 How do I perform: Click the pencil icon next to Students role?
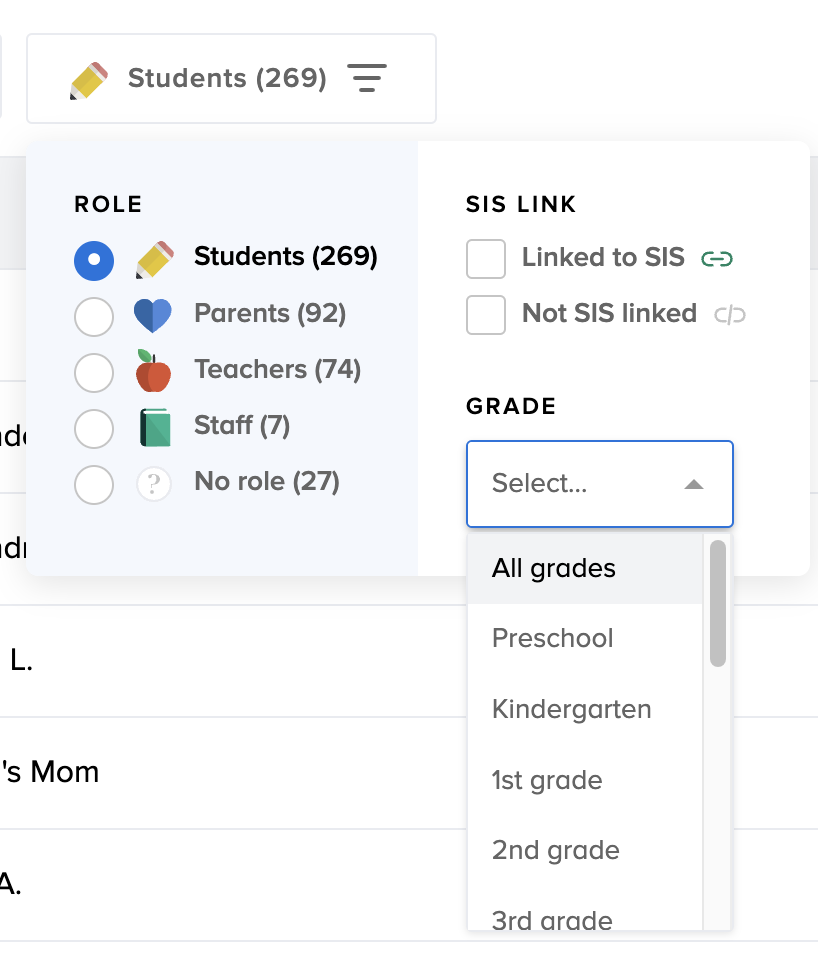154,259
